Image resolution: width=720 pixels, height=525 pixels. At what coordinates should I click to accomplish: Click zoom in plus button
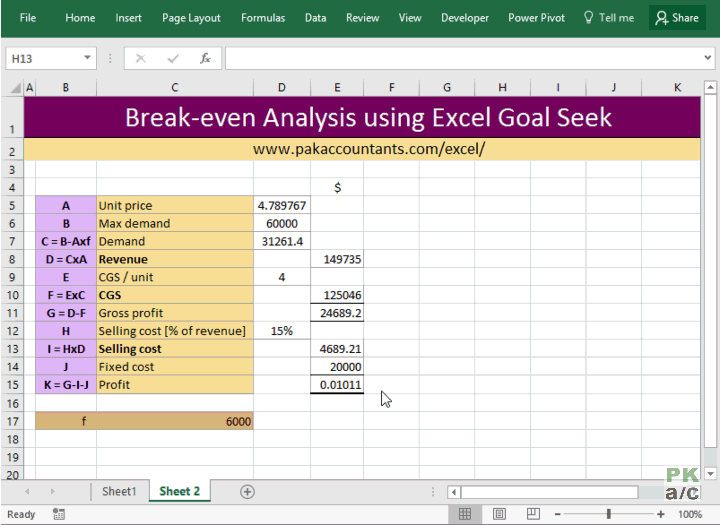coord(660,514)
